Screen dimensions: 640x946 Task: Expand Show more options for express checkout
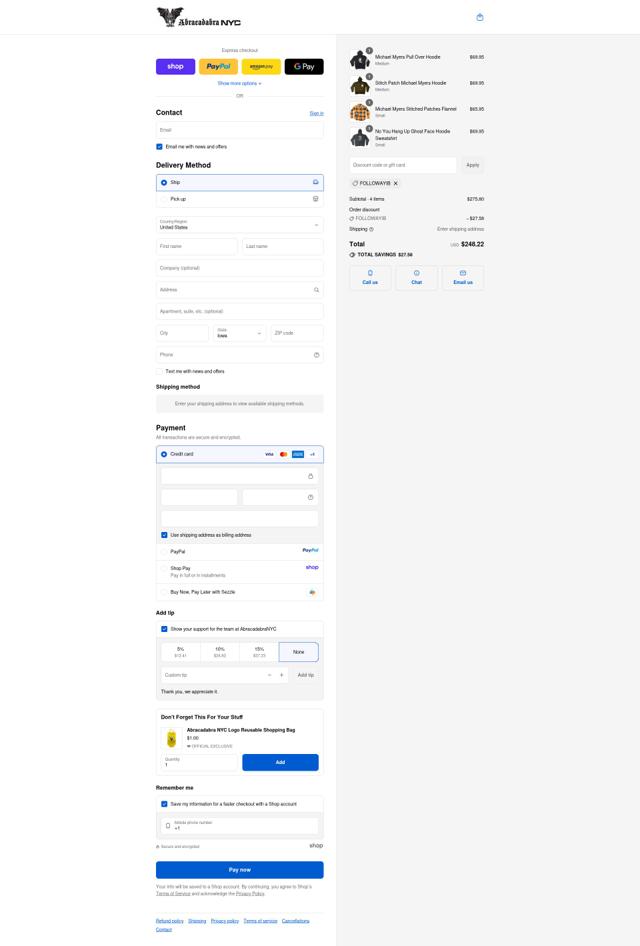(x=239, y=83)
